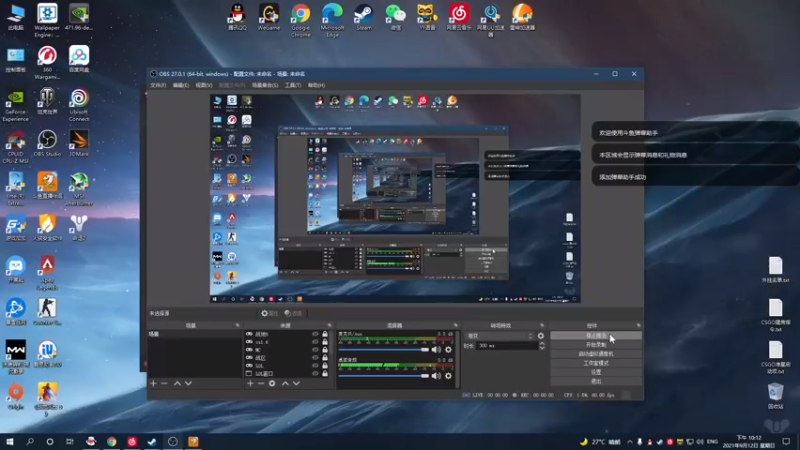
Task: Open the 编辑(E) menu in OBS
Action: pos(181,85)
